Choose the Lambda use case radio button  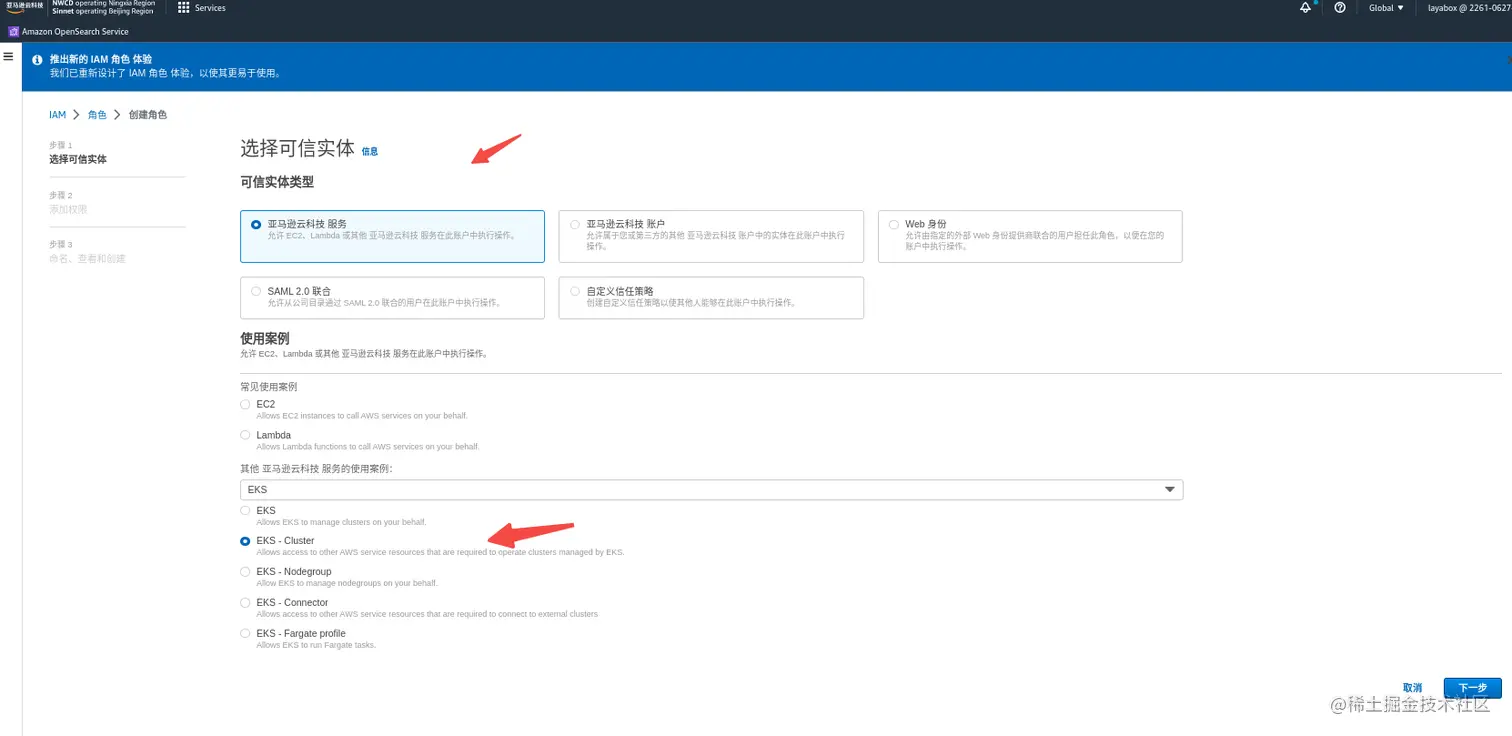point(245,435)
